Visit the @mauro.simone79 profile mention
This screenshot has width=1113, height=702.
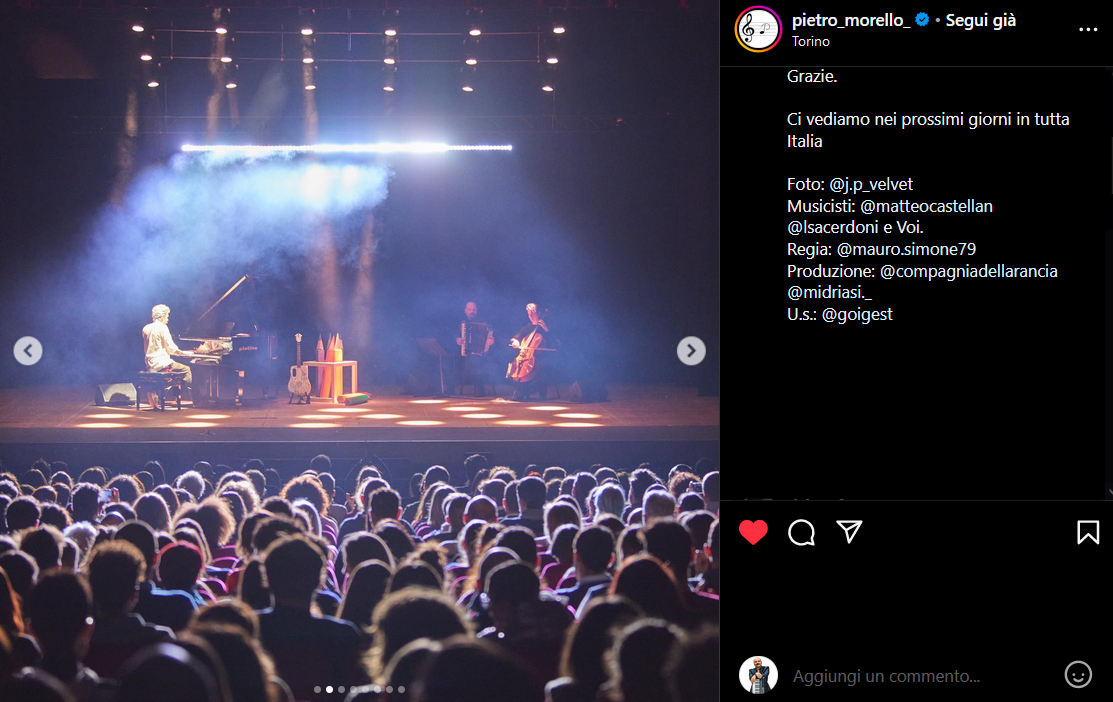click(906, 250)
